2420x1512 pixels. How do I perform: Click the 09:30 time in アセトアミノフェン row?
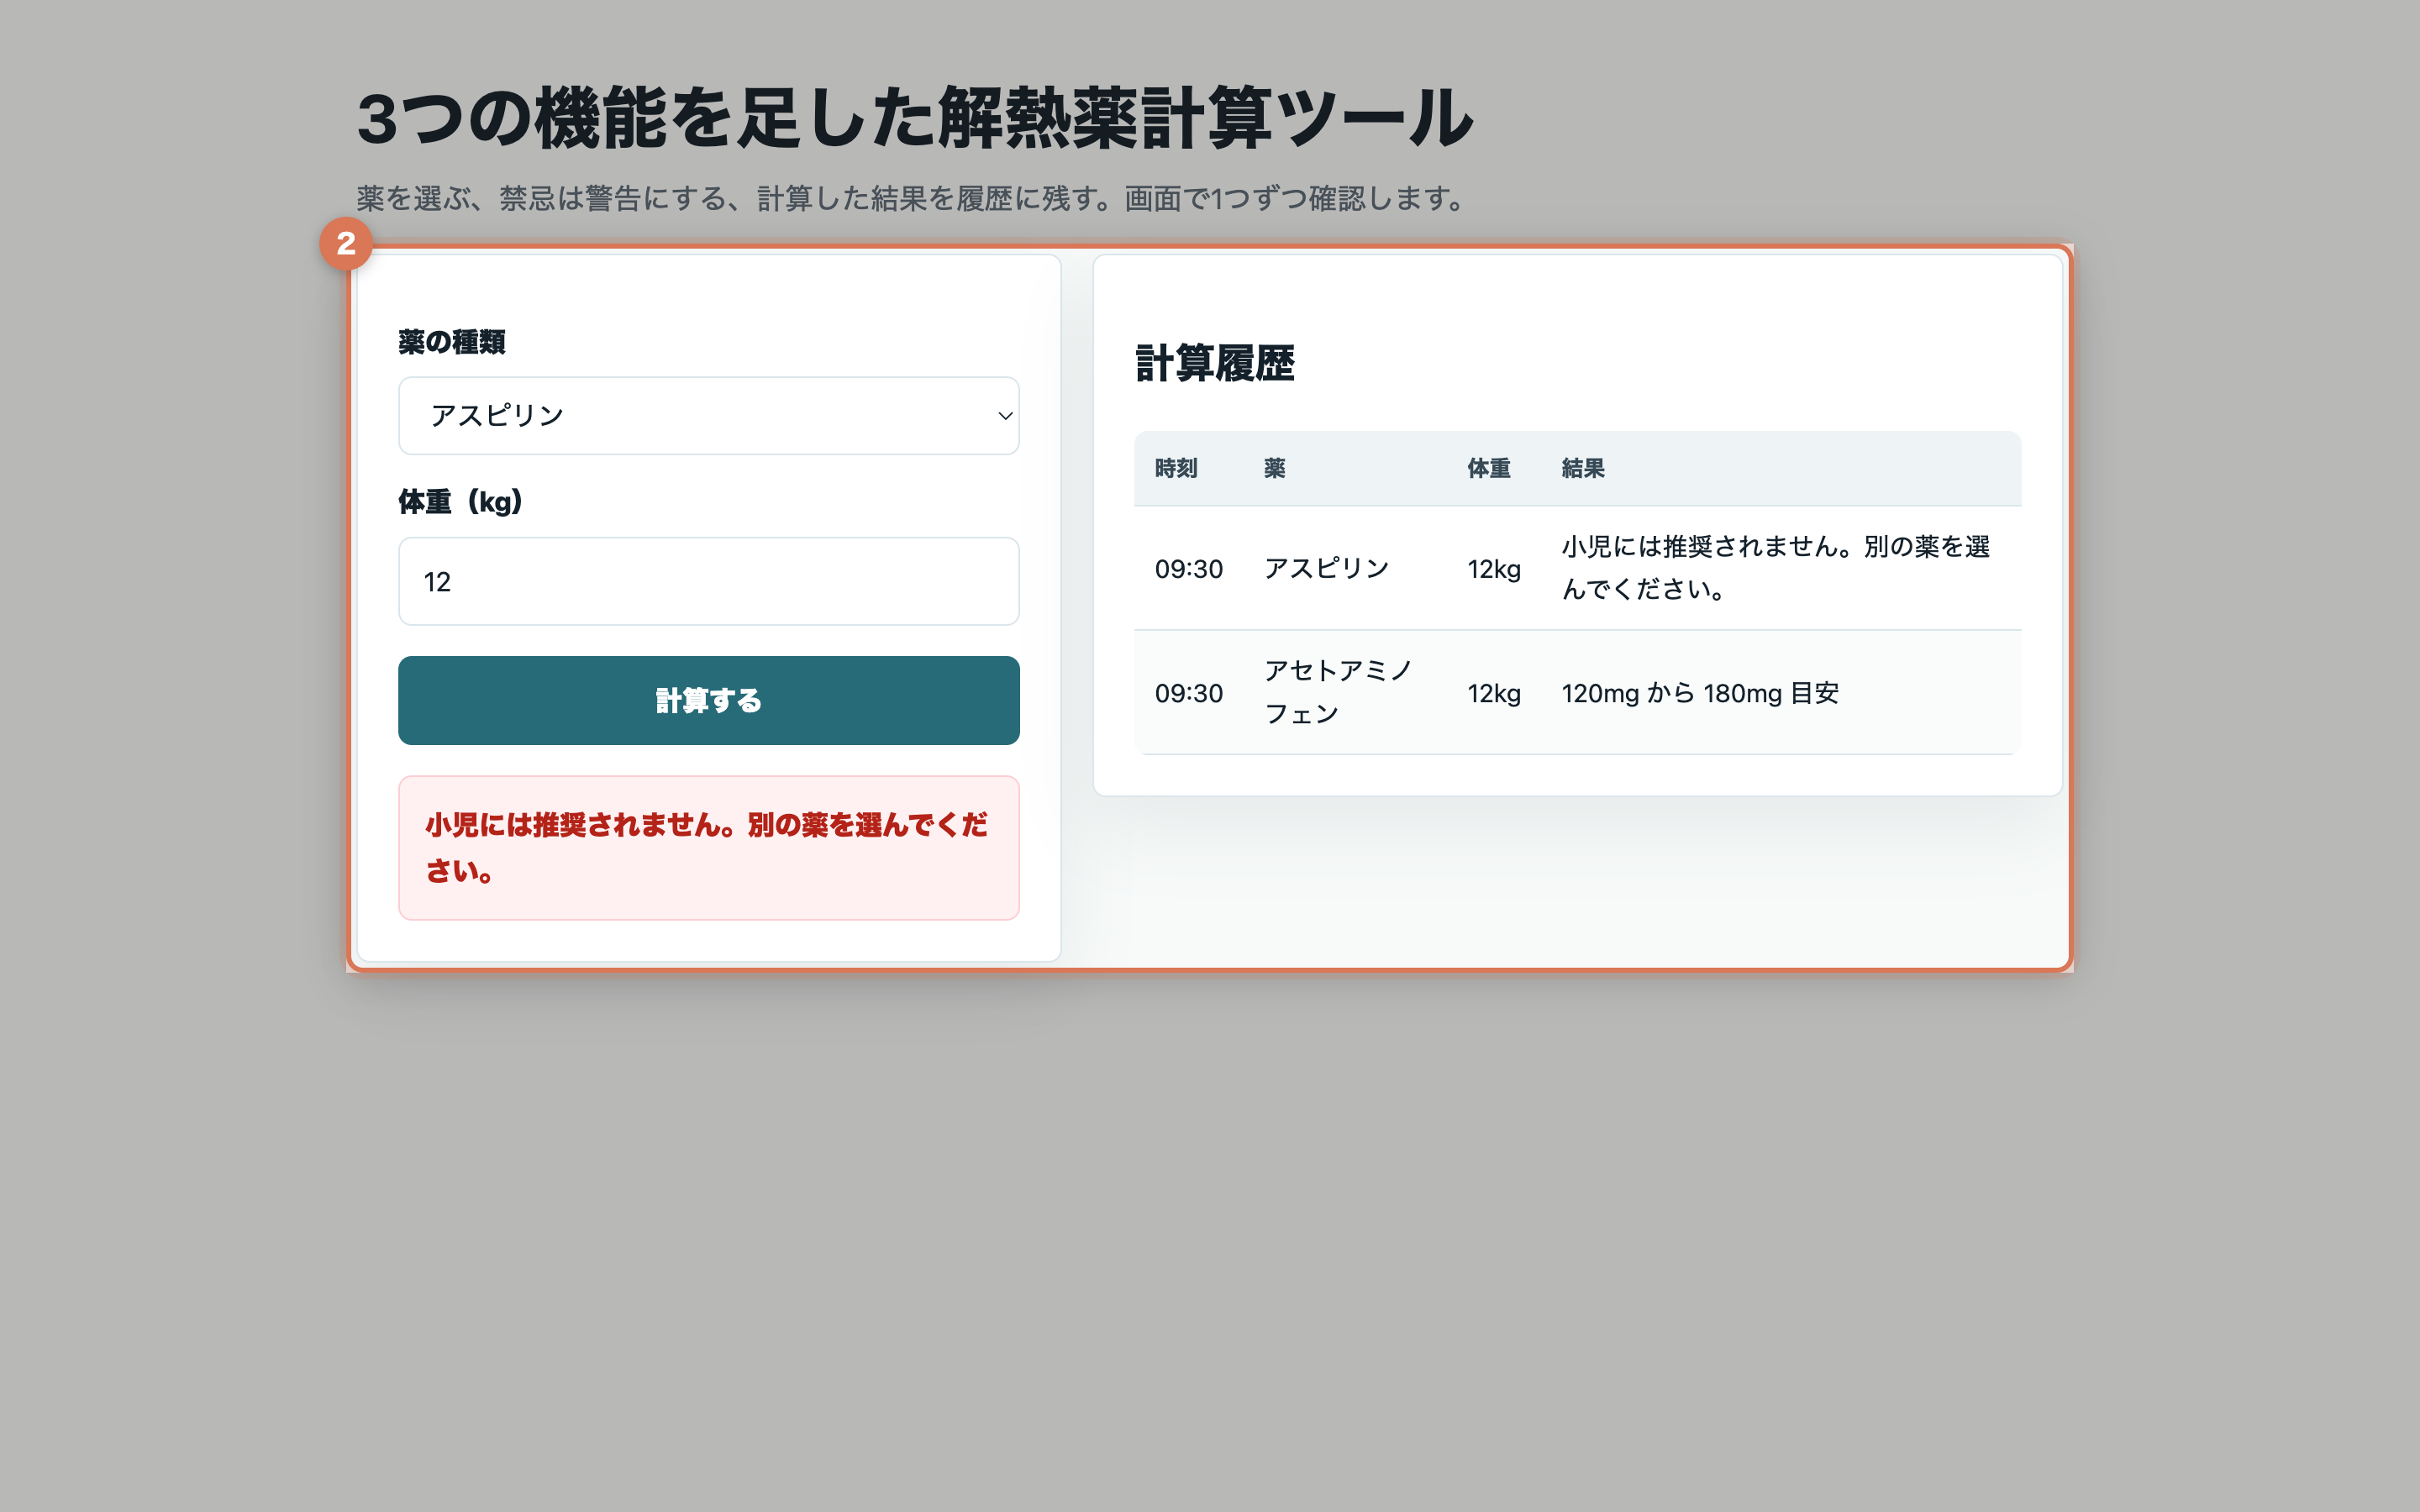(1188, 692)
